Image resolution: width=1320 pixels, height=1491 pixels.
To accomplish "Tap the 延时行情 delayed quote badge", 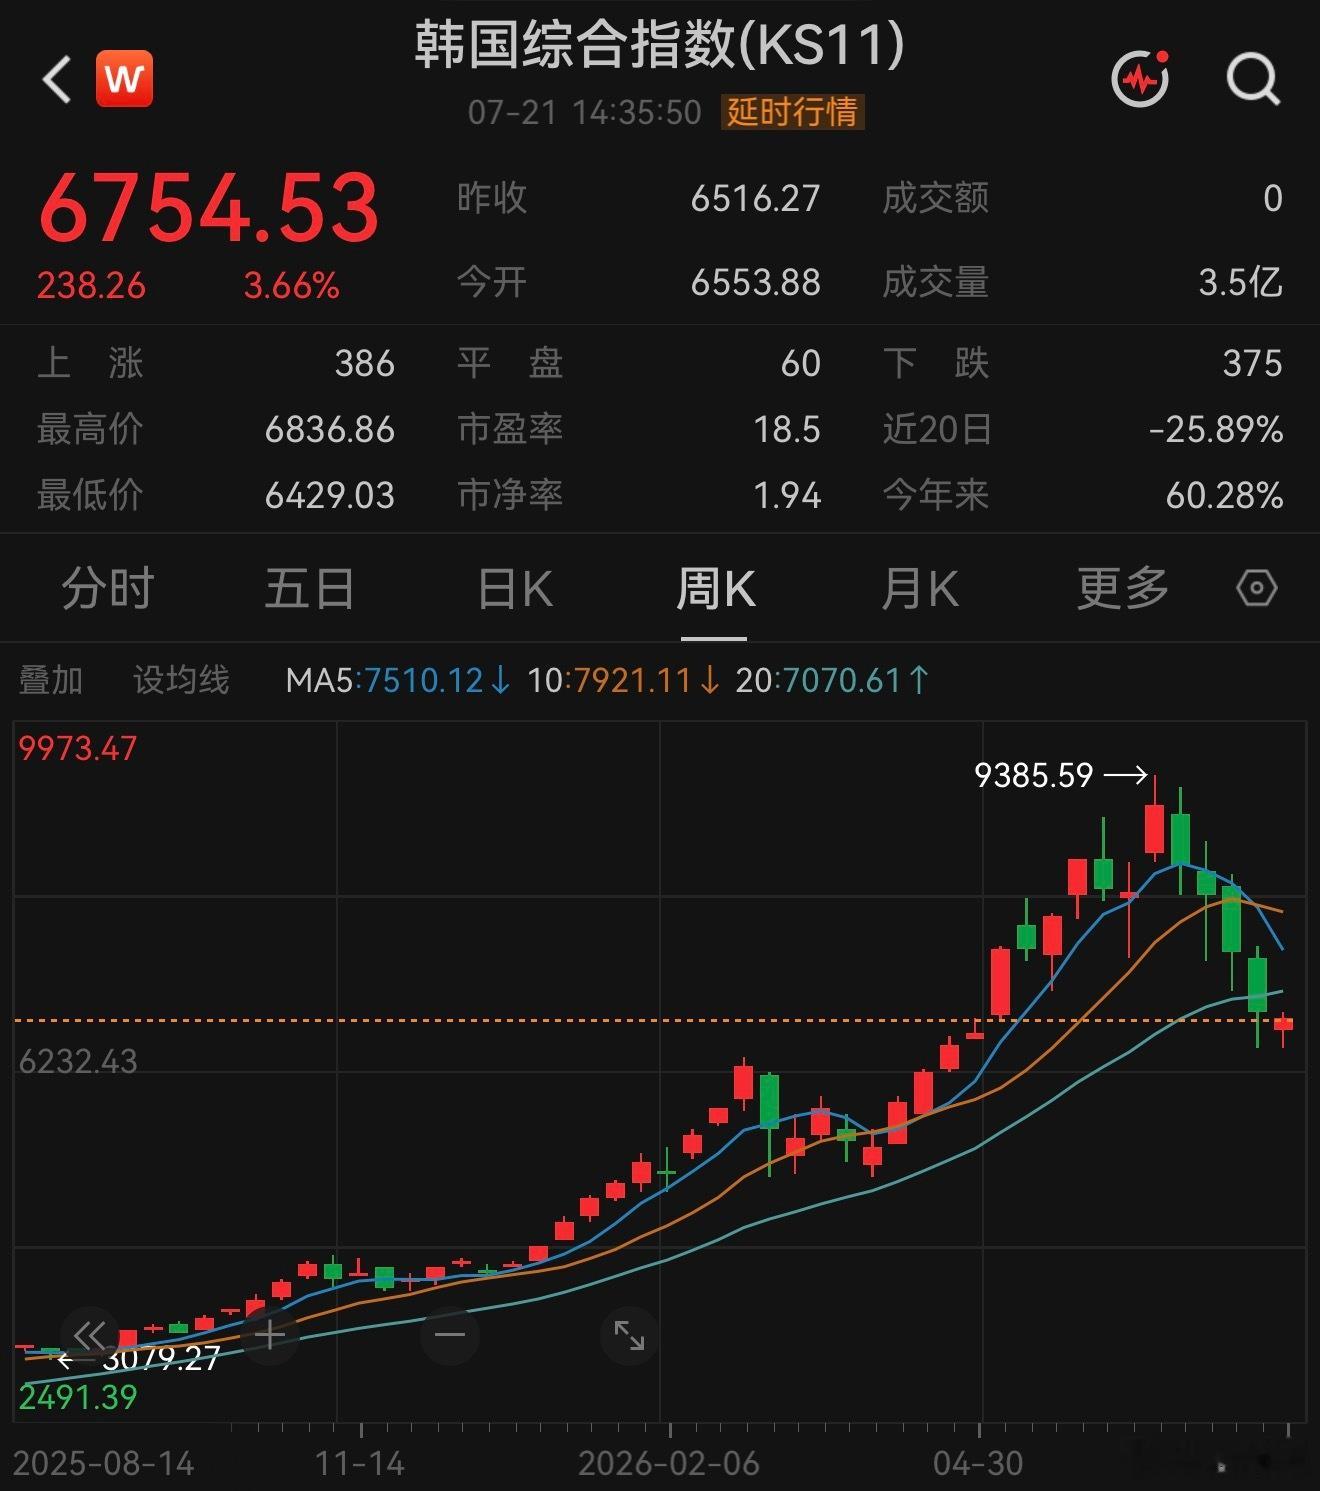I will click(792, 112).
